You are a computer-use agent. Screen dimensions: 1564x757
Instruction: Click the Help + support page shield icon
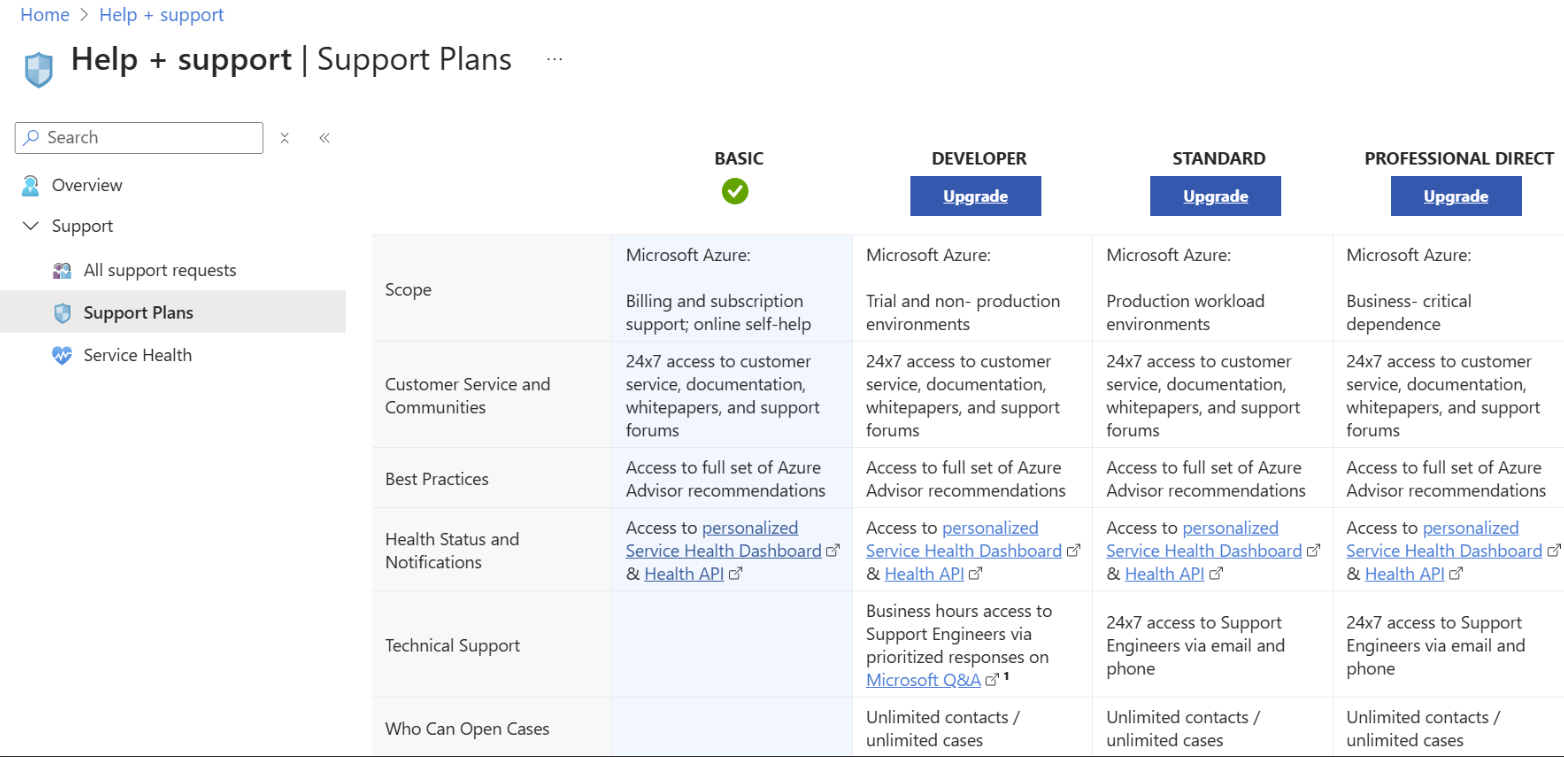point(37,68)
